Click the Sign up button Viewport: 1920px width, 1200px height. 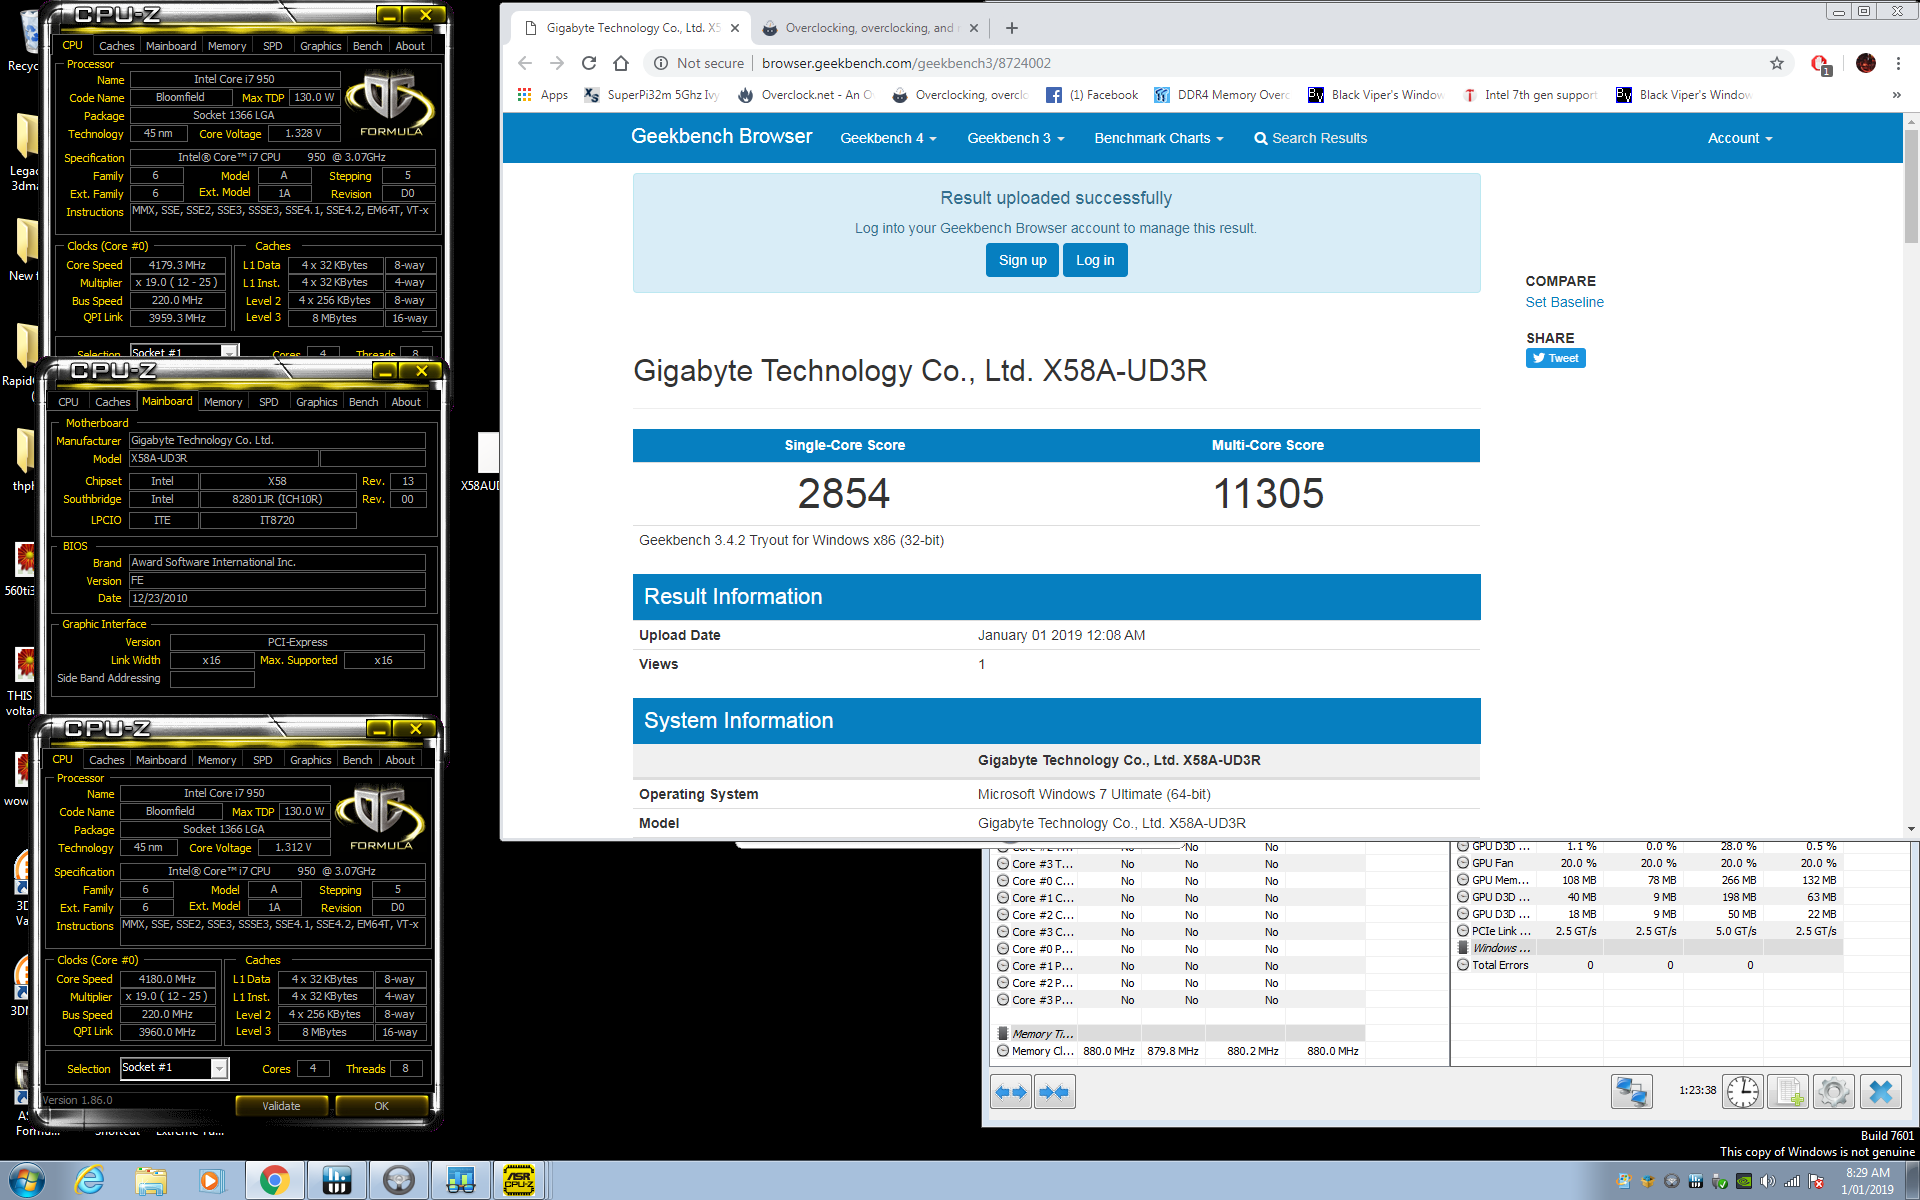click(1022, 260)
